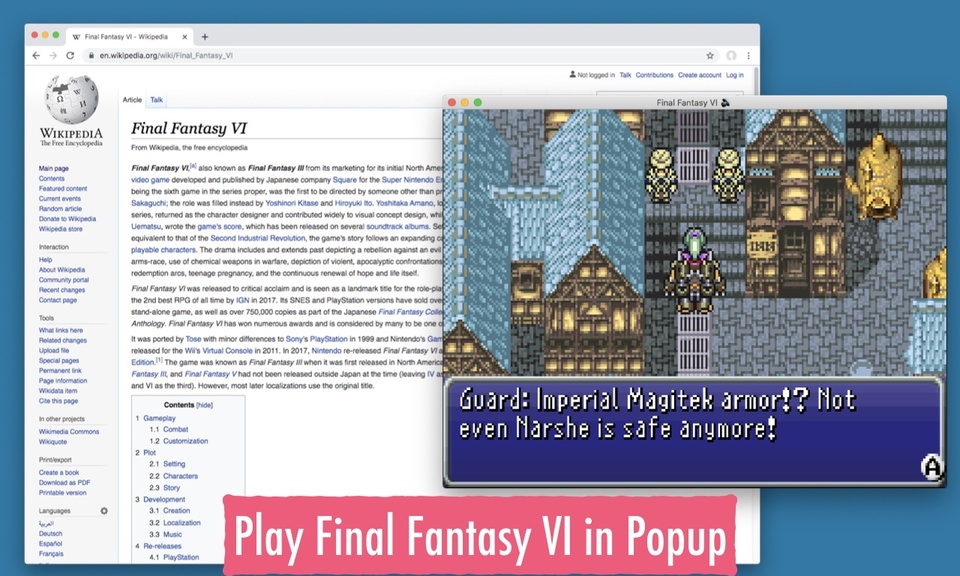
Task: Open What links here link
Action: tap(61, 330)
